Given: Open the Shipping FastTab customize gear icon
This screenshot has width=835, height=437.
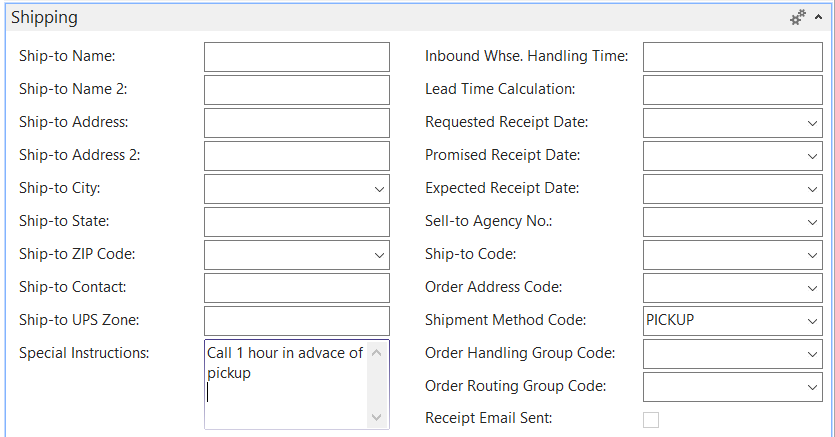Looking at the screenshot, I should (x=798, y=18).
